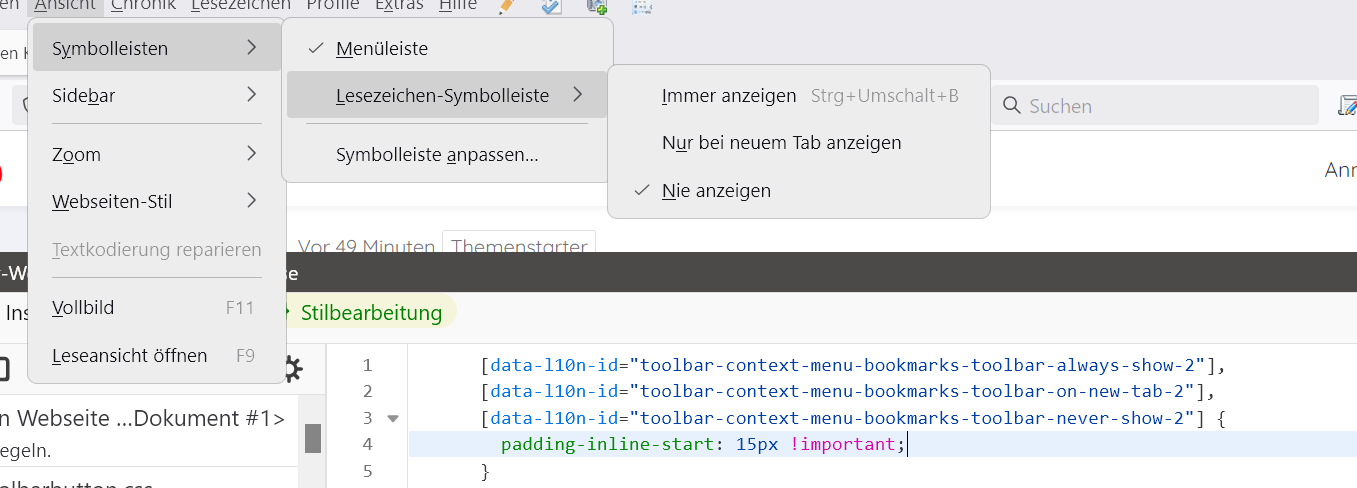Click the notepad-with-pencil icon beside the search box

[1347, 105]
